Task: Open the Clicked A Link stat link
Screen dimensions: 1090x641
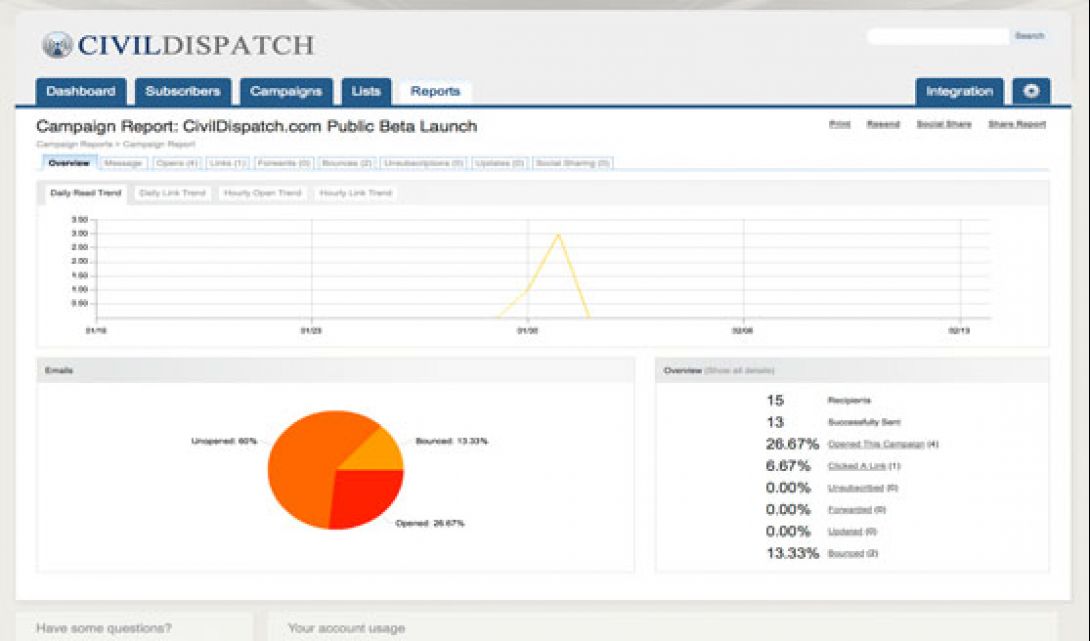Action: [x=856, y=466]
